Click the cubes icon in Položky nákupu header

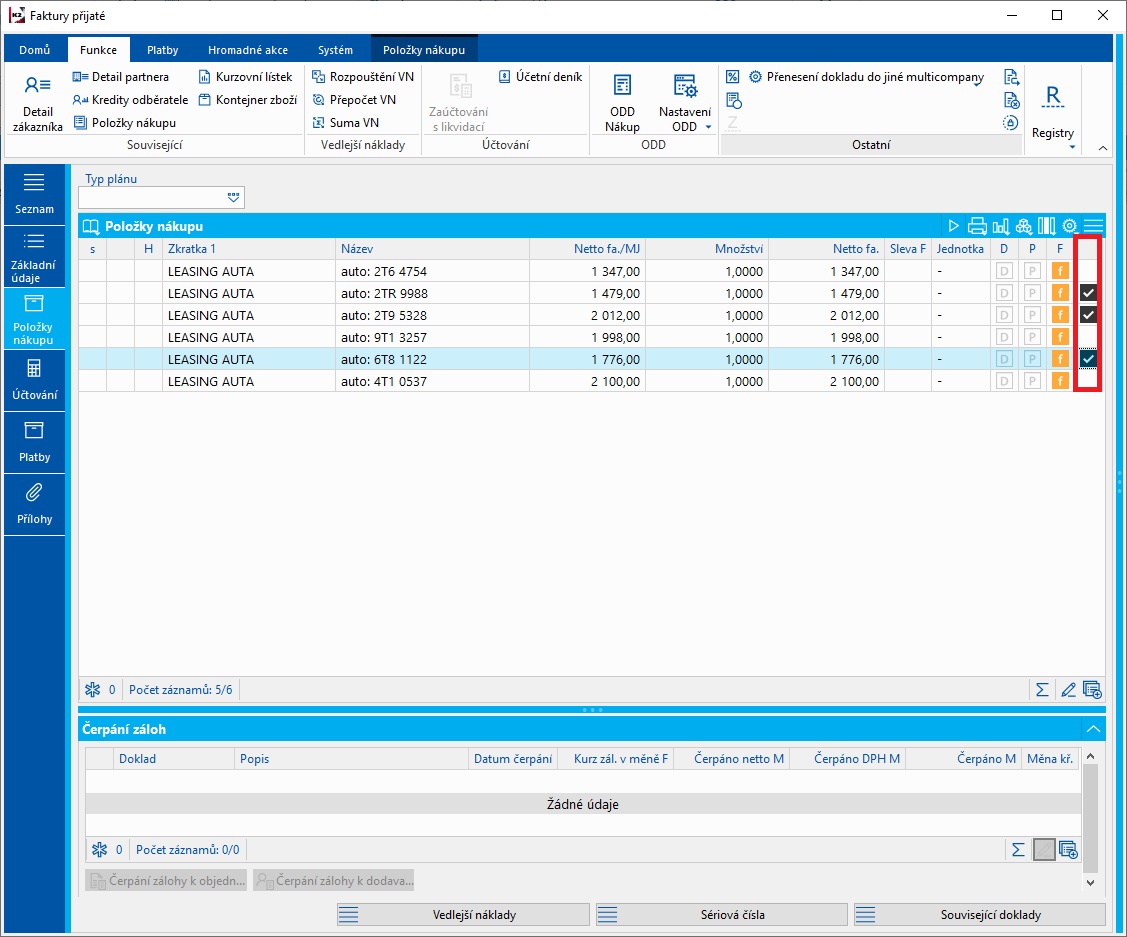point(1024,226)
